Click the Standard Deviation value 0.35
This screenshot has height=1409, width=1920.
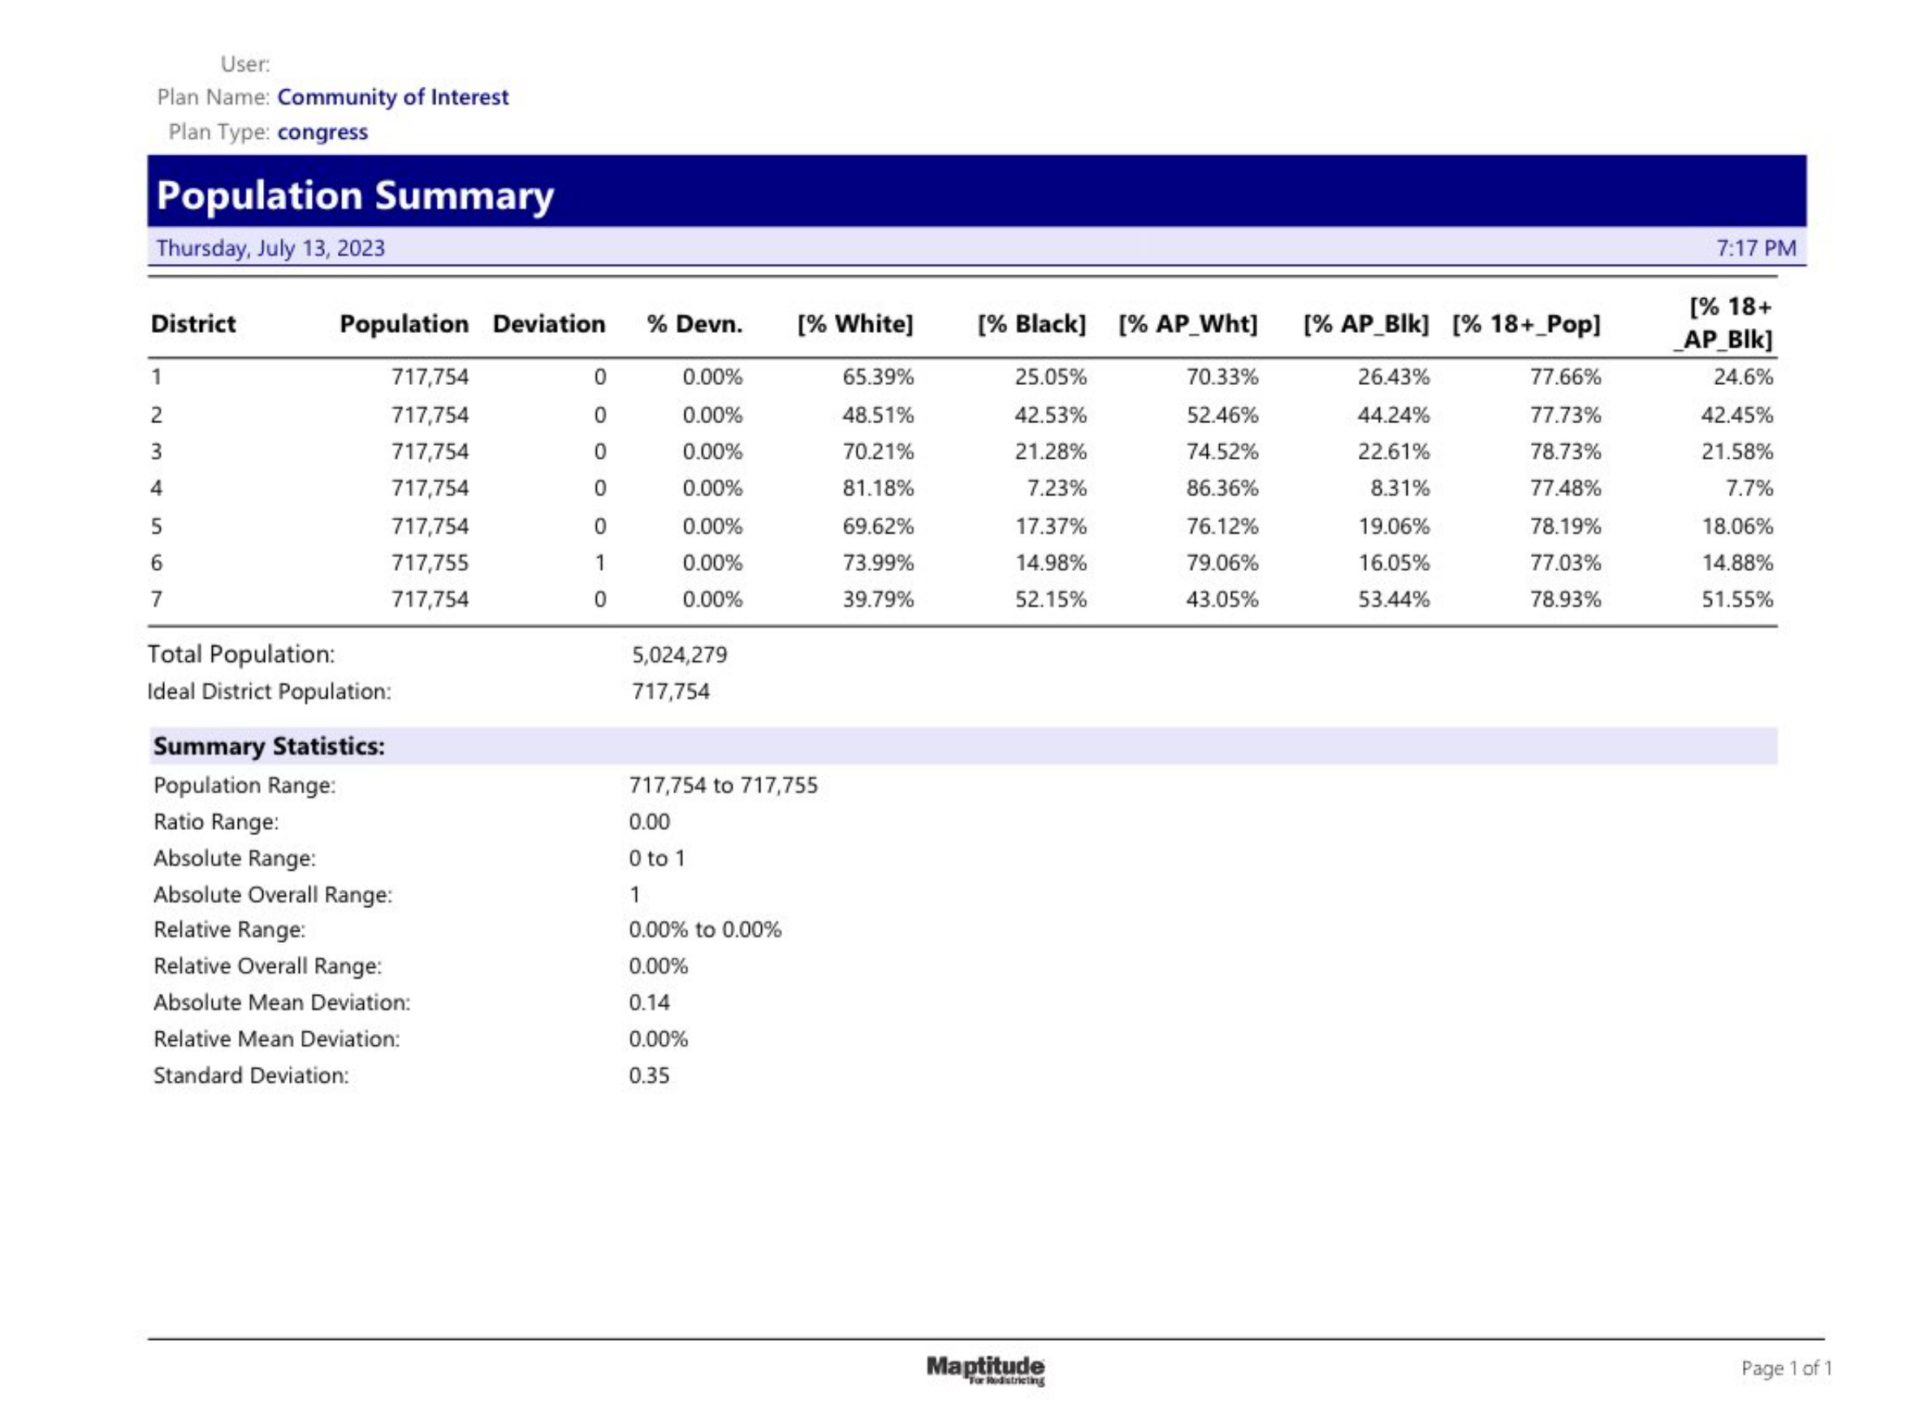[x=649, y=1076]
